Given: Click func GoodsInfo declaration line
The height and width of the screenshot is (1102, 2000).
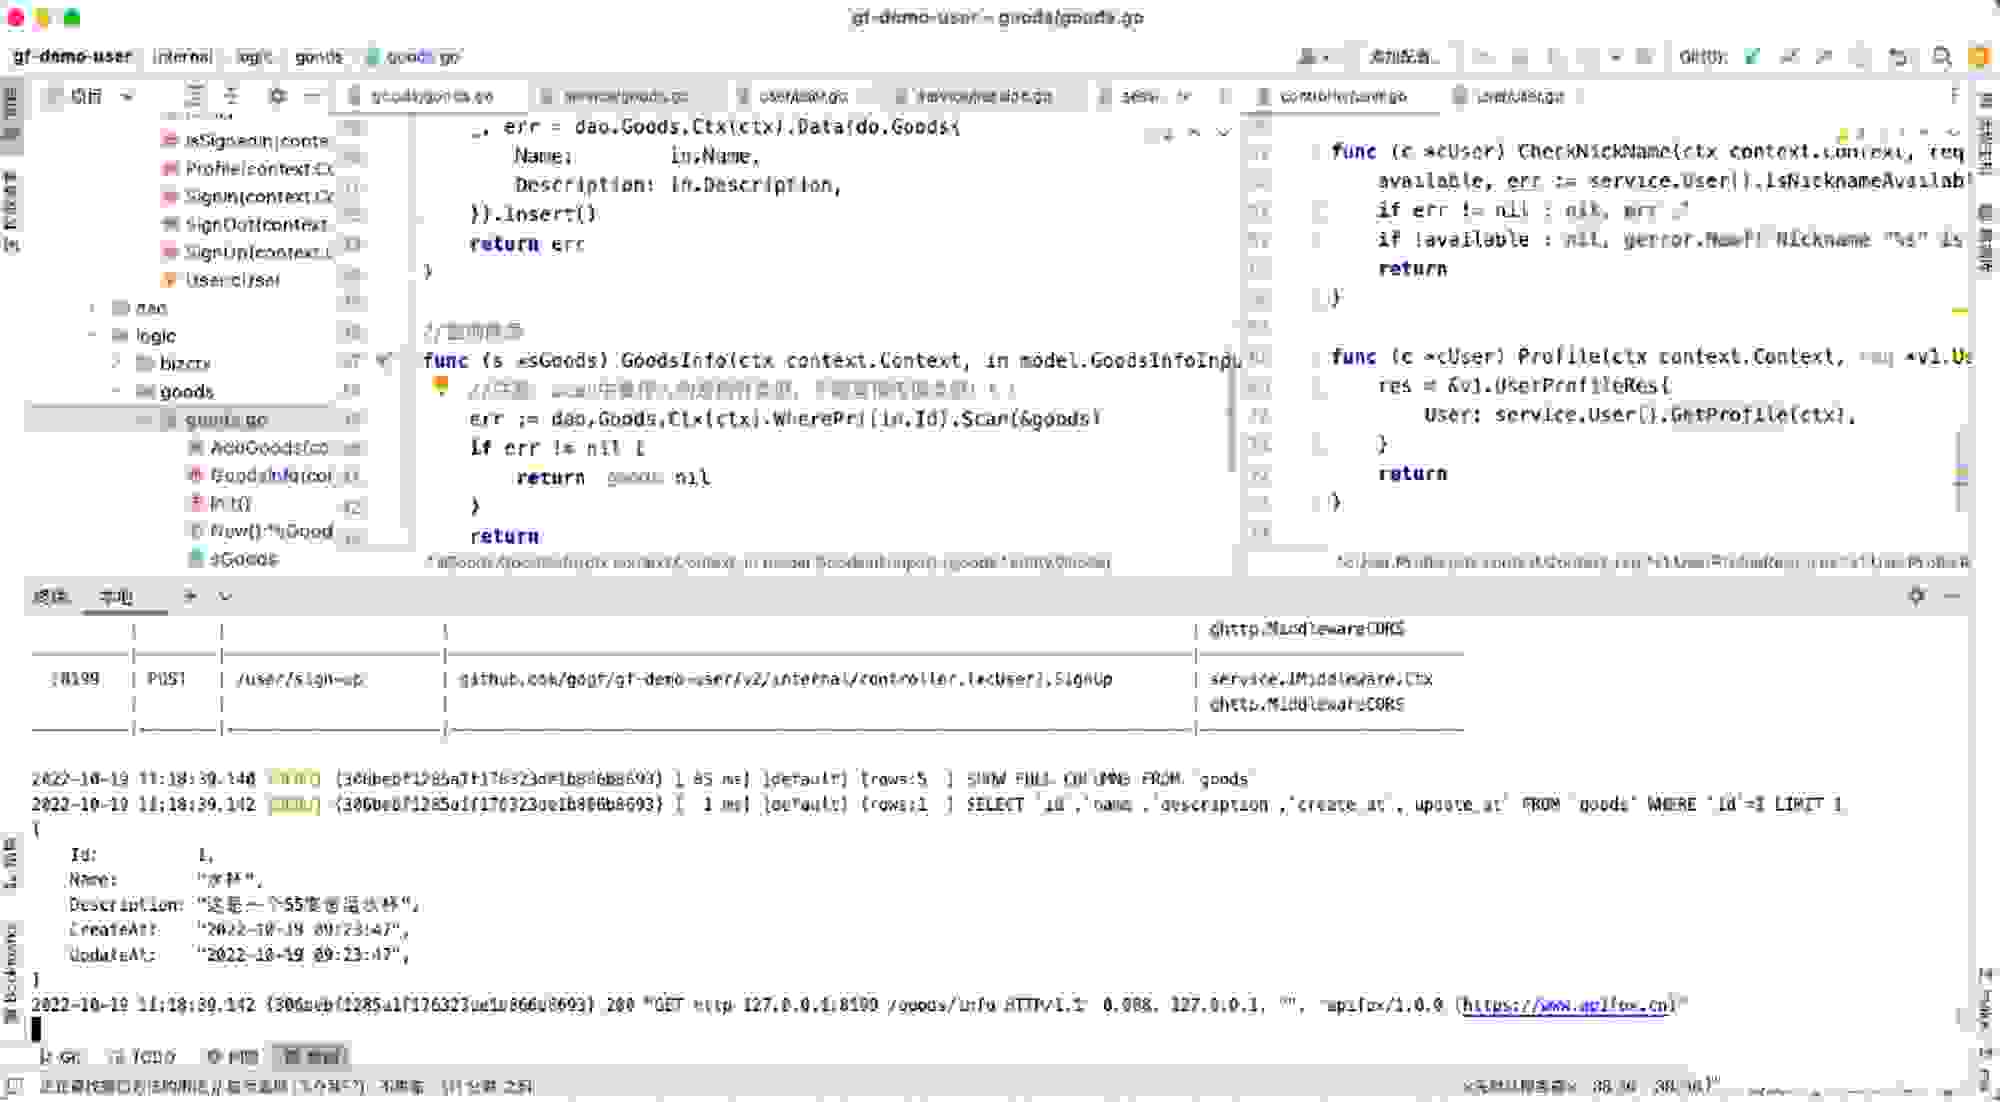Looking at the screenshot, I should pyautogui.click(x=831, y=361).
